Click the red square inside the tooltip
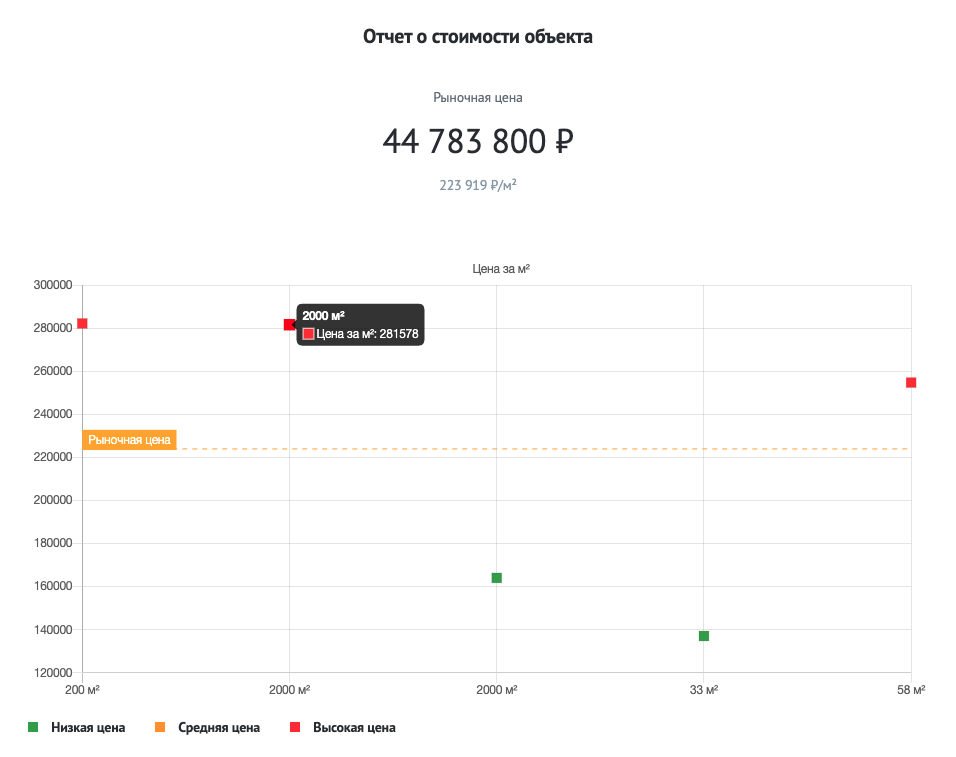Screen dimensions: 956x757 tap(309, 334)
